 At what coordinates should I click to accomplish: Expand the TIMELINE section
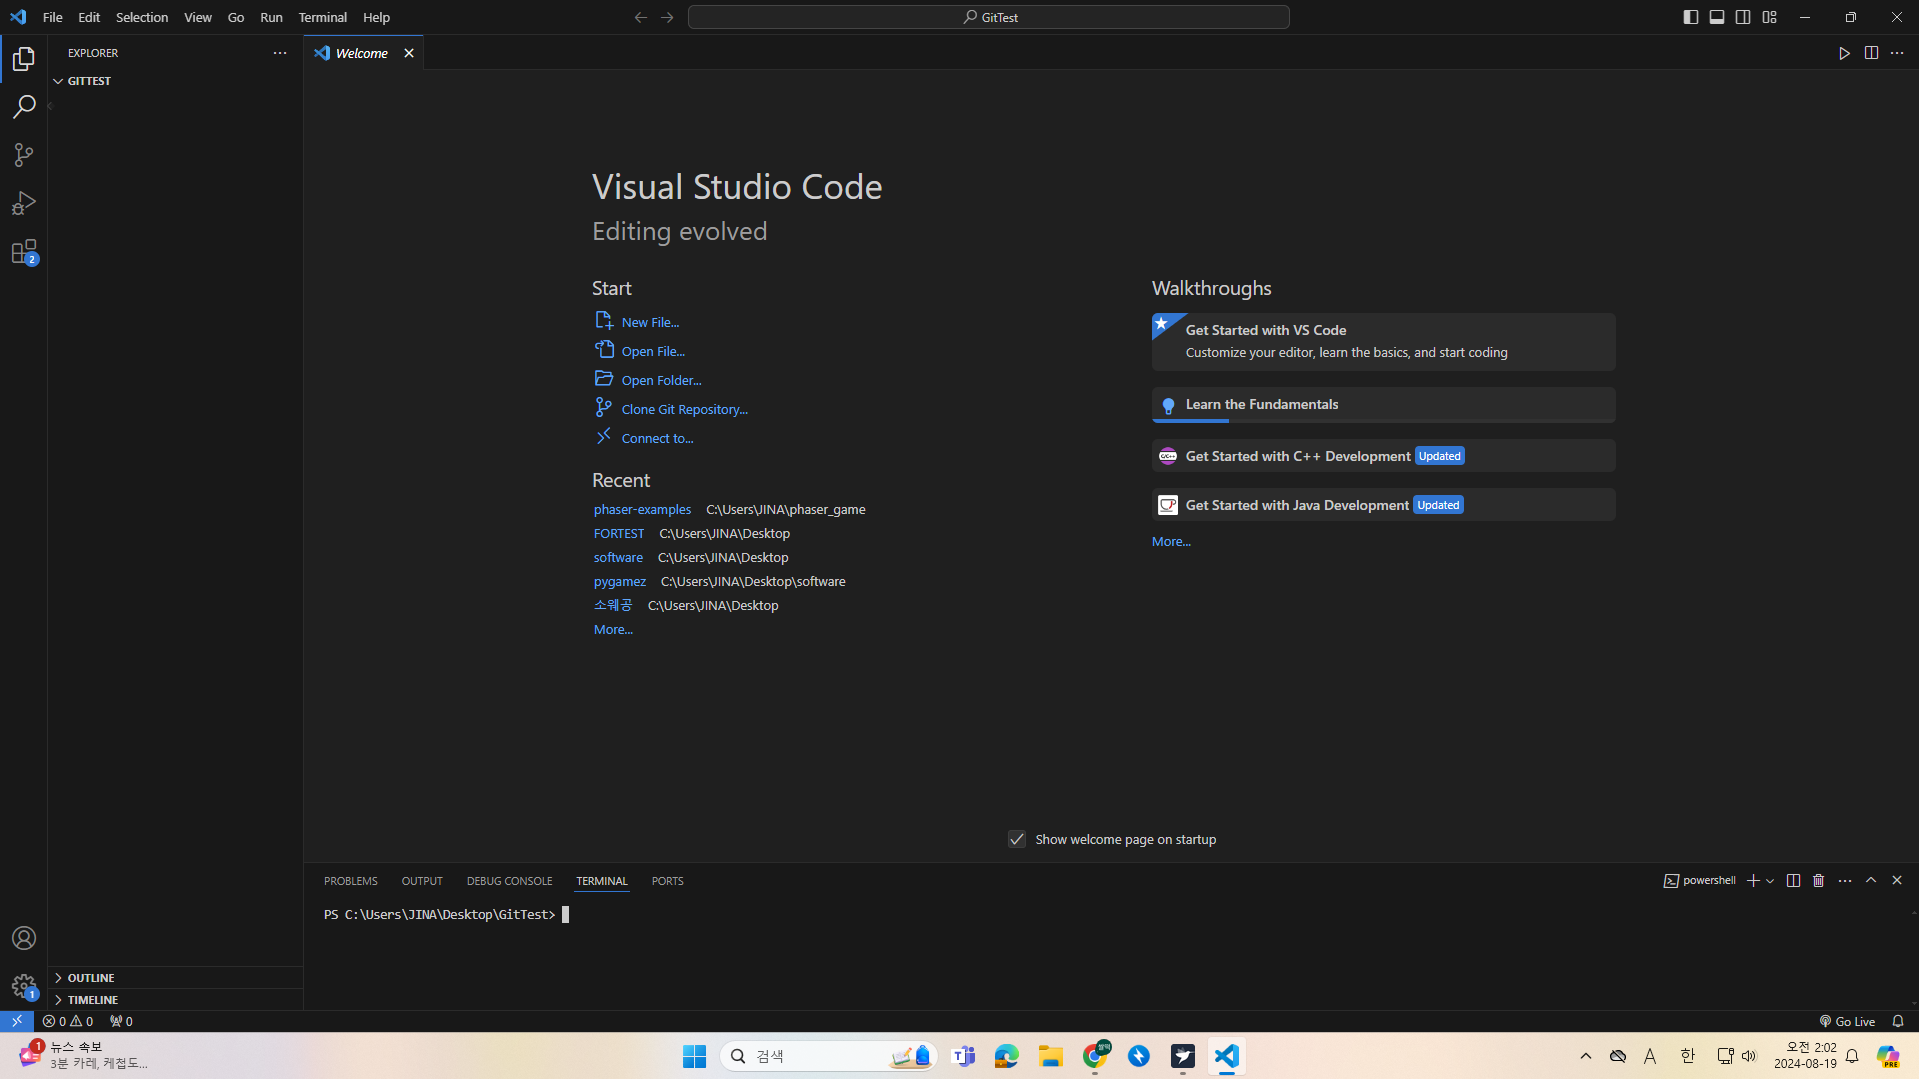[x=93, y=1000]
